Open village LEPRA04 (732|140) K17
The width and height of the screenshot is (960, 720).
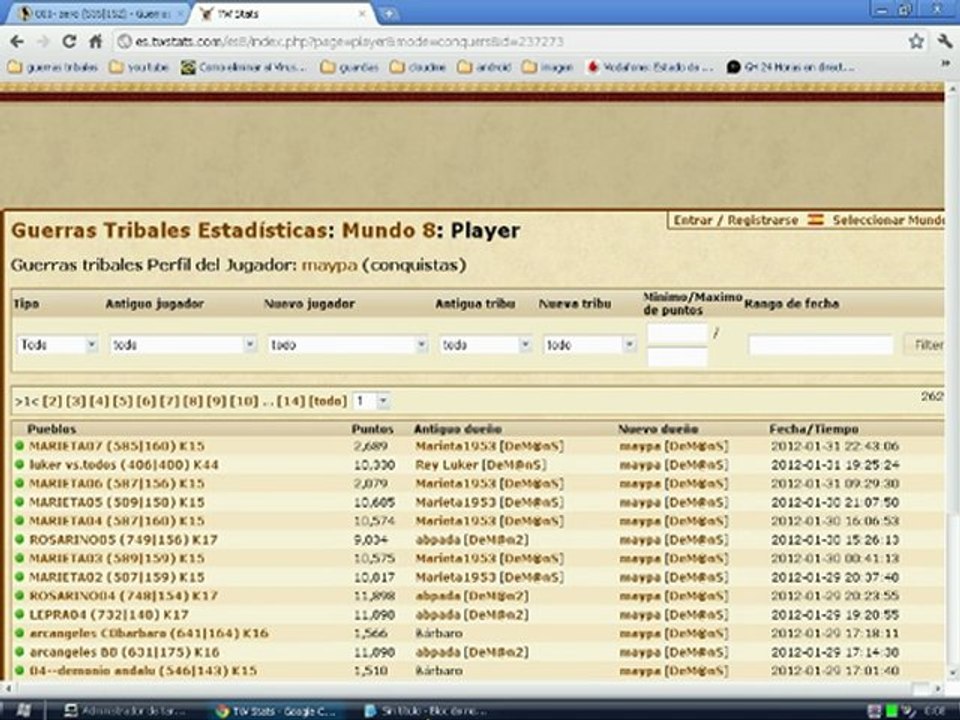pos(109,615)
